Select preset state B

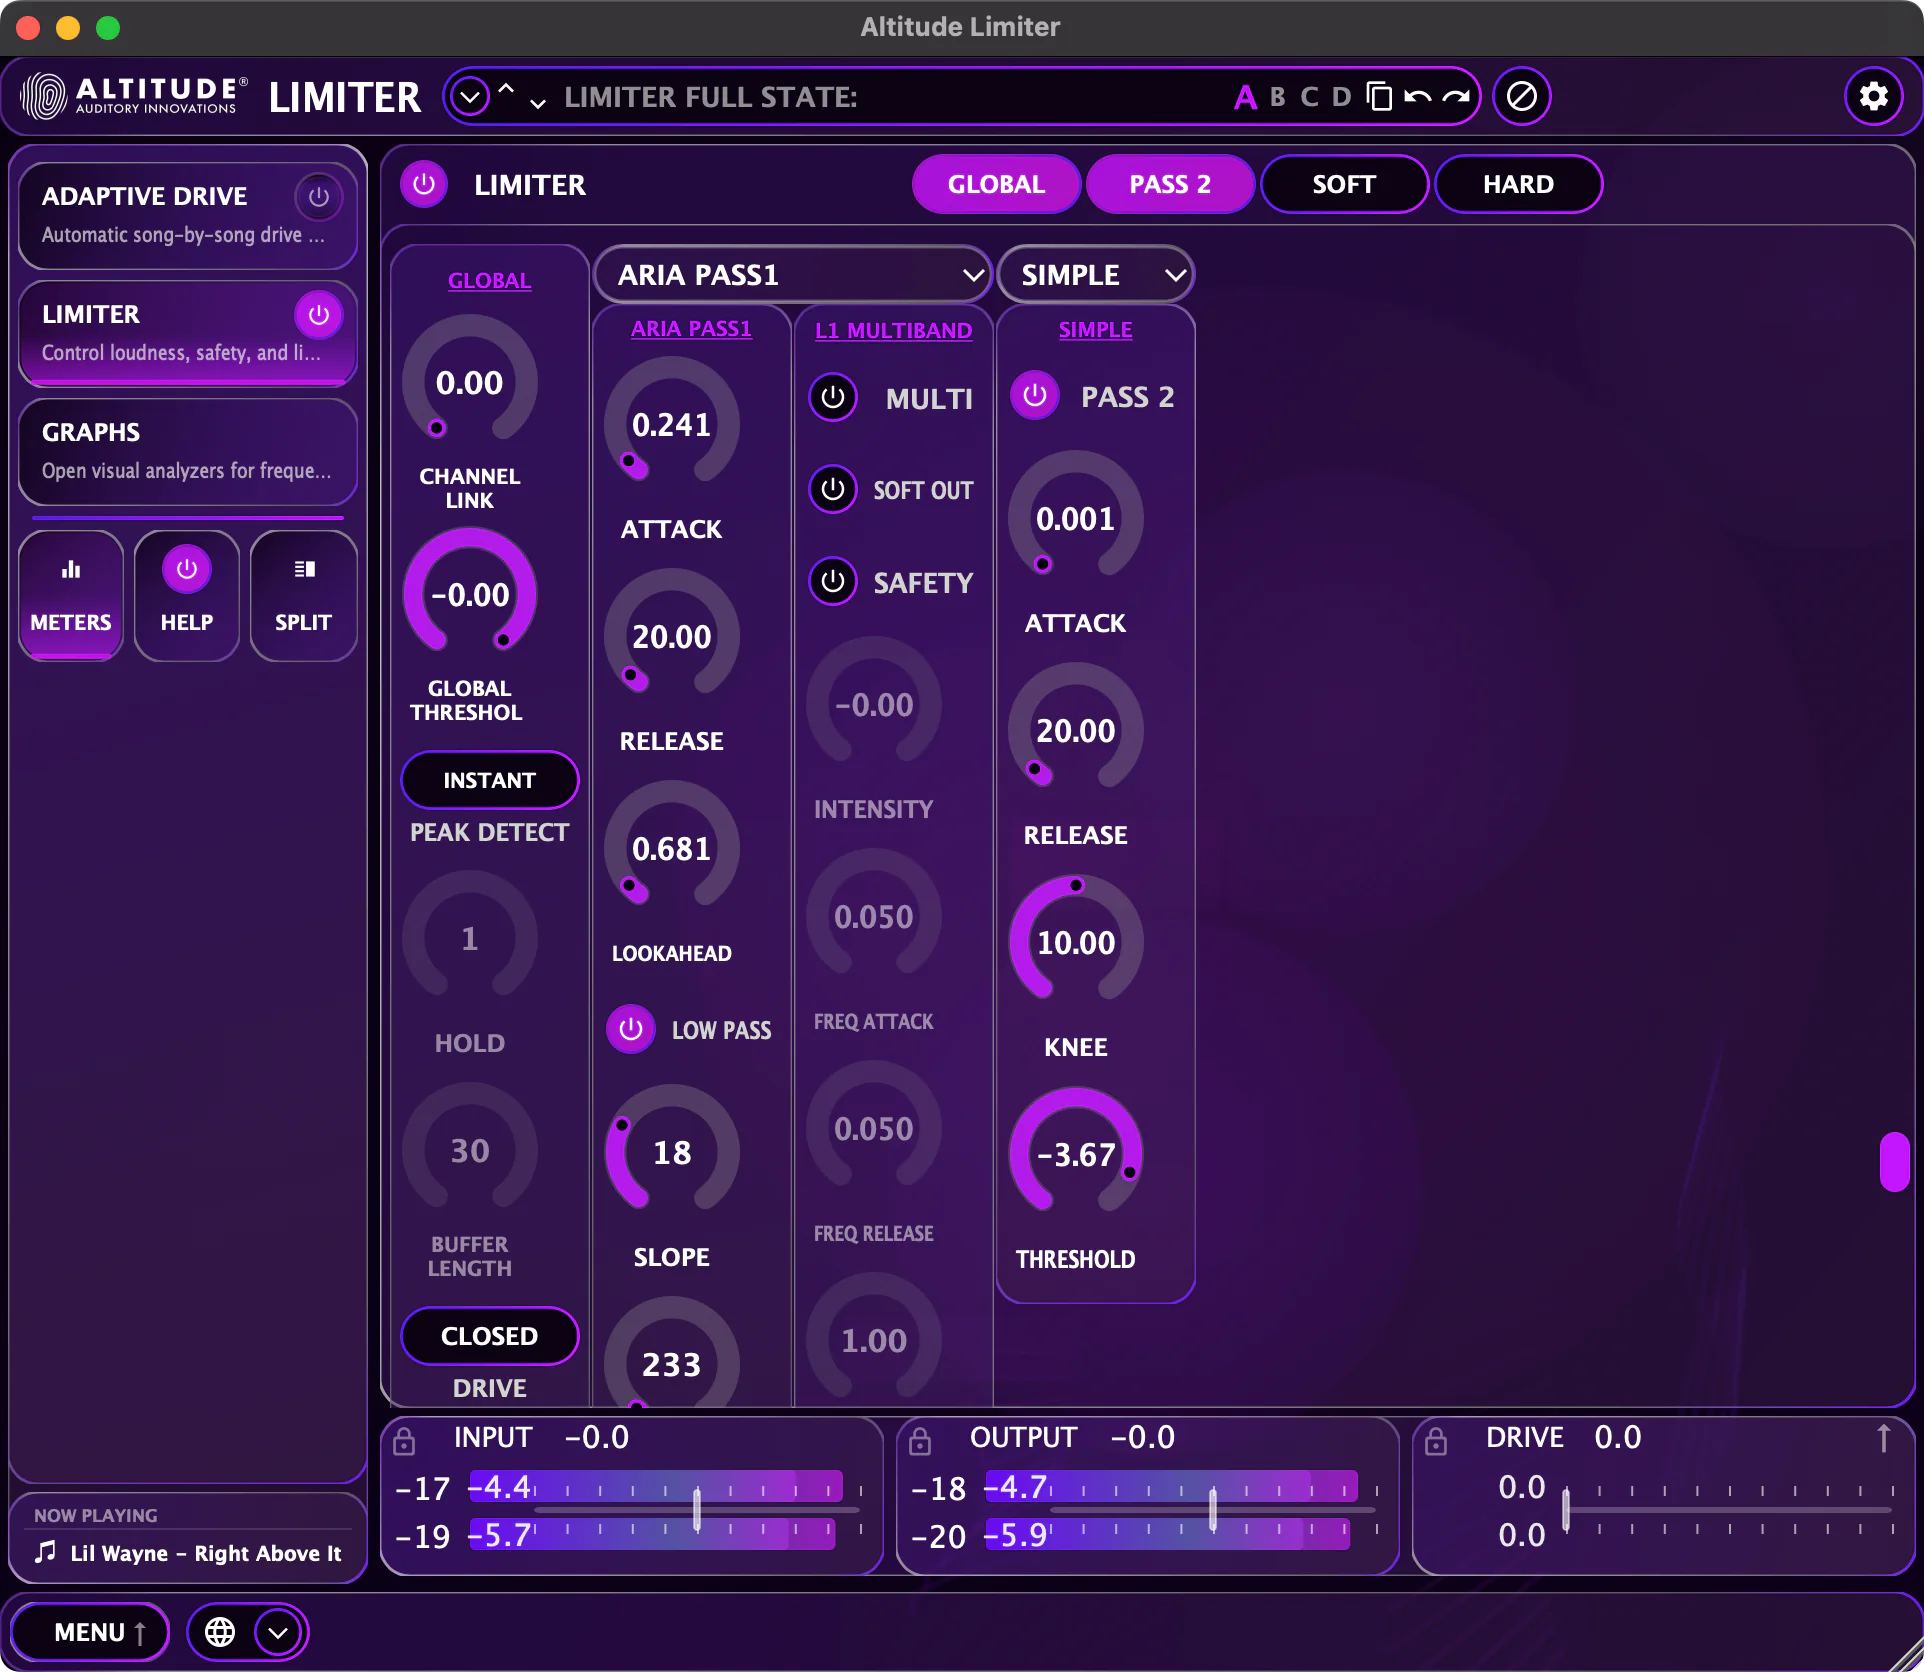(x=1278, y=97)
